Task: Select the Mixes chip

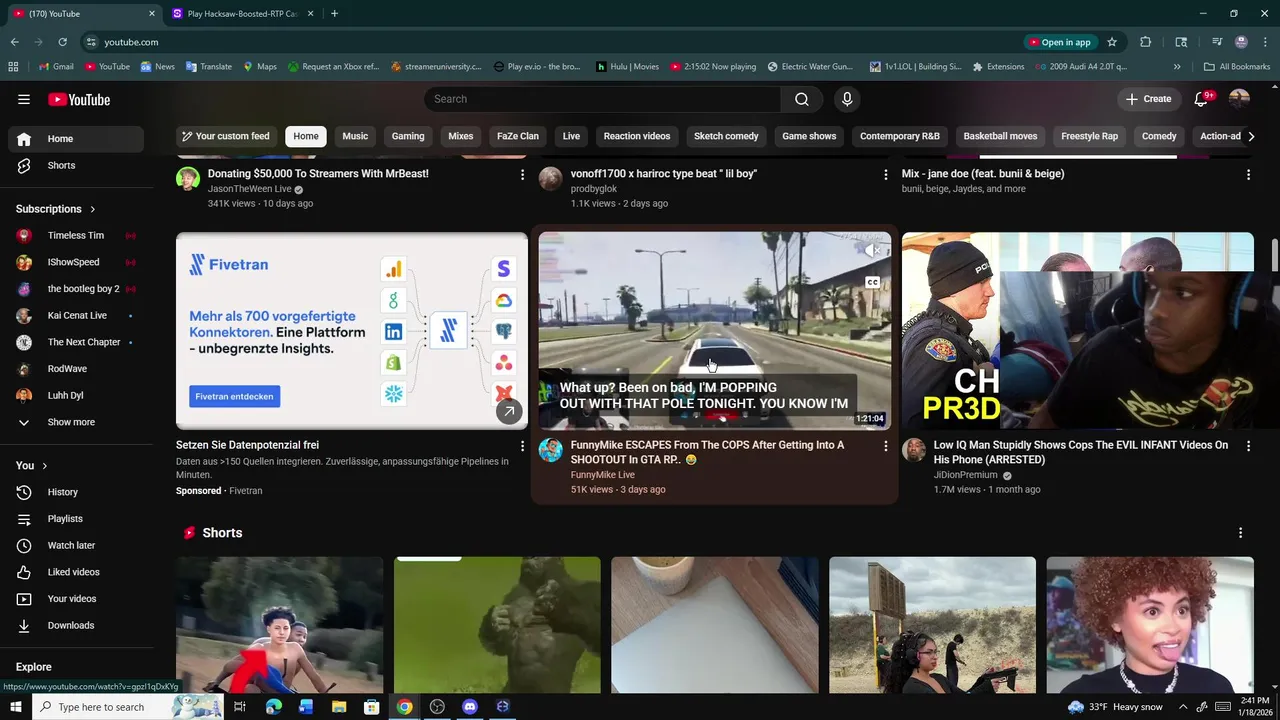Action: click(x=461, y=136)
